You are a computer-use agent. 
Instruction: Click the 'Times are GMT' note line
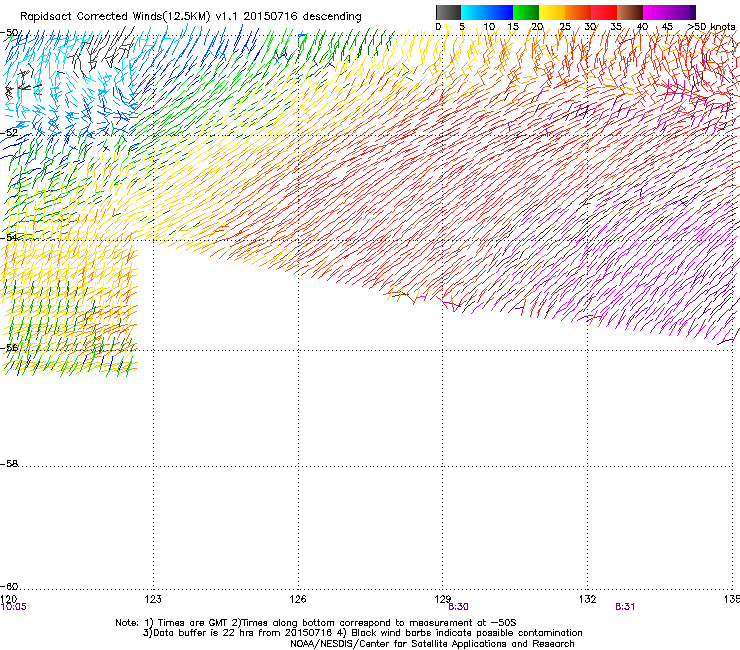pos(316,623)
